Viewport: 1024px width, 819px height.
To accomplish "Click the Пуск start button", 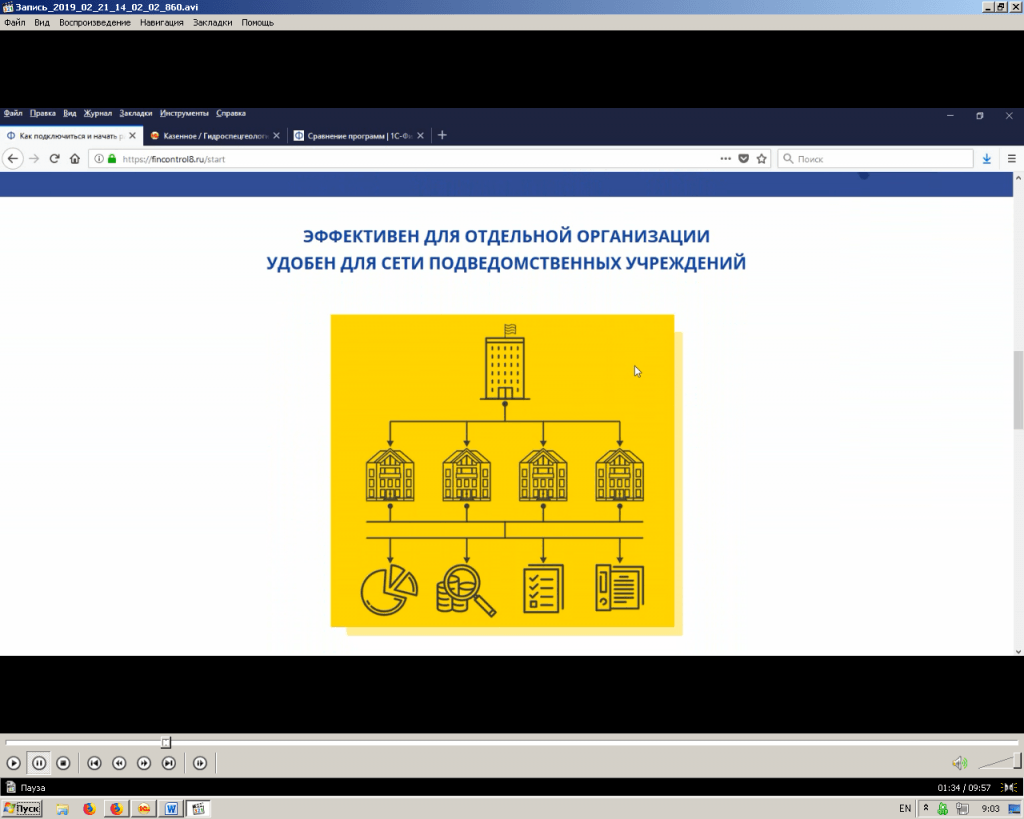I will (x=22, y=808).
